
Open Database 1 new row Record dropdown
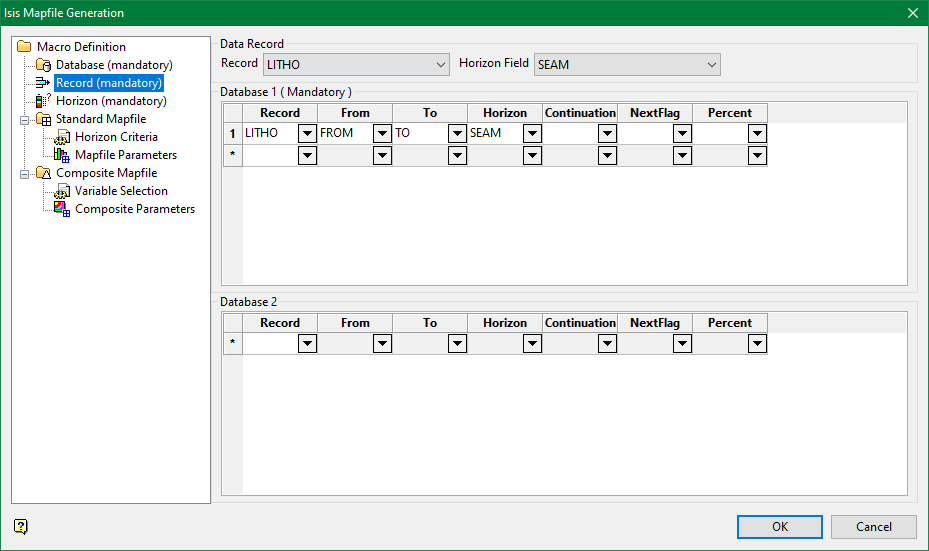click(x=307, y=155)
